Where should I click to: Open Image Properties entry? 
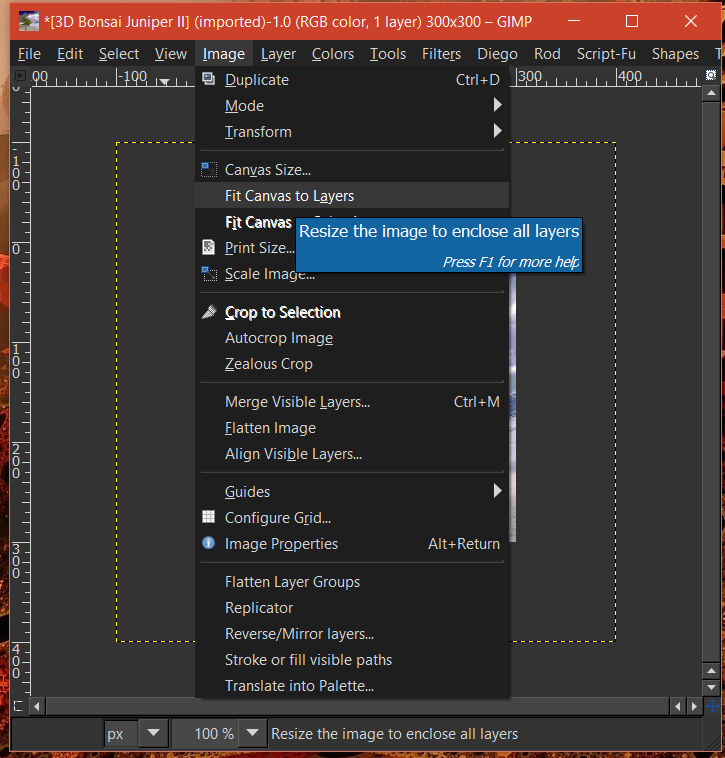point(352,543)
